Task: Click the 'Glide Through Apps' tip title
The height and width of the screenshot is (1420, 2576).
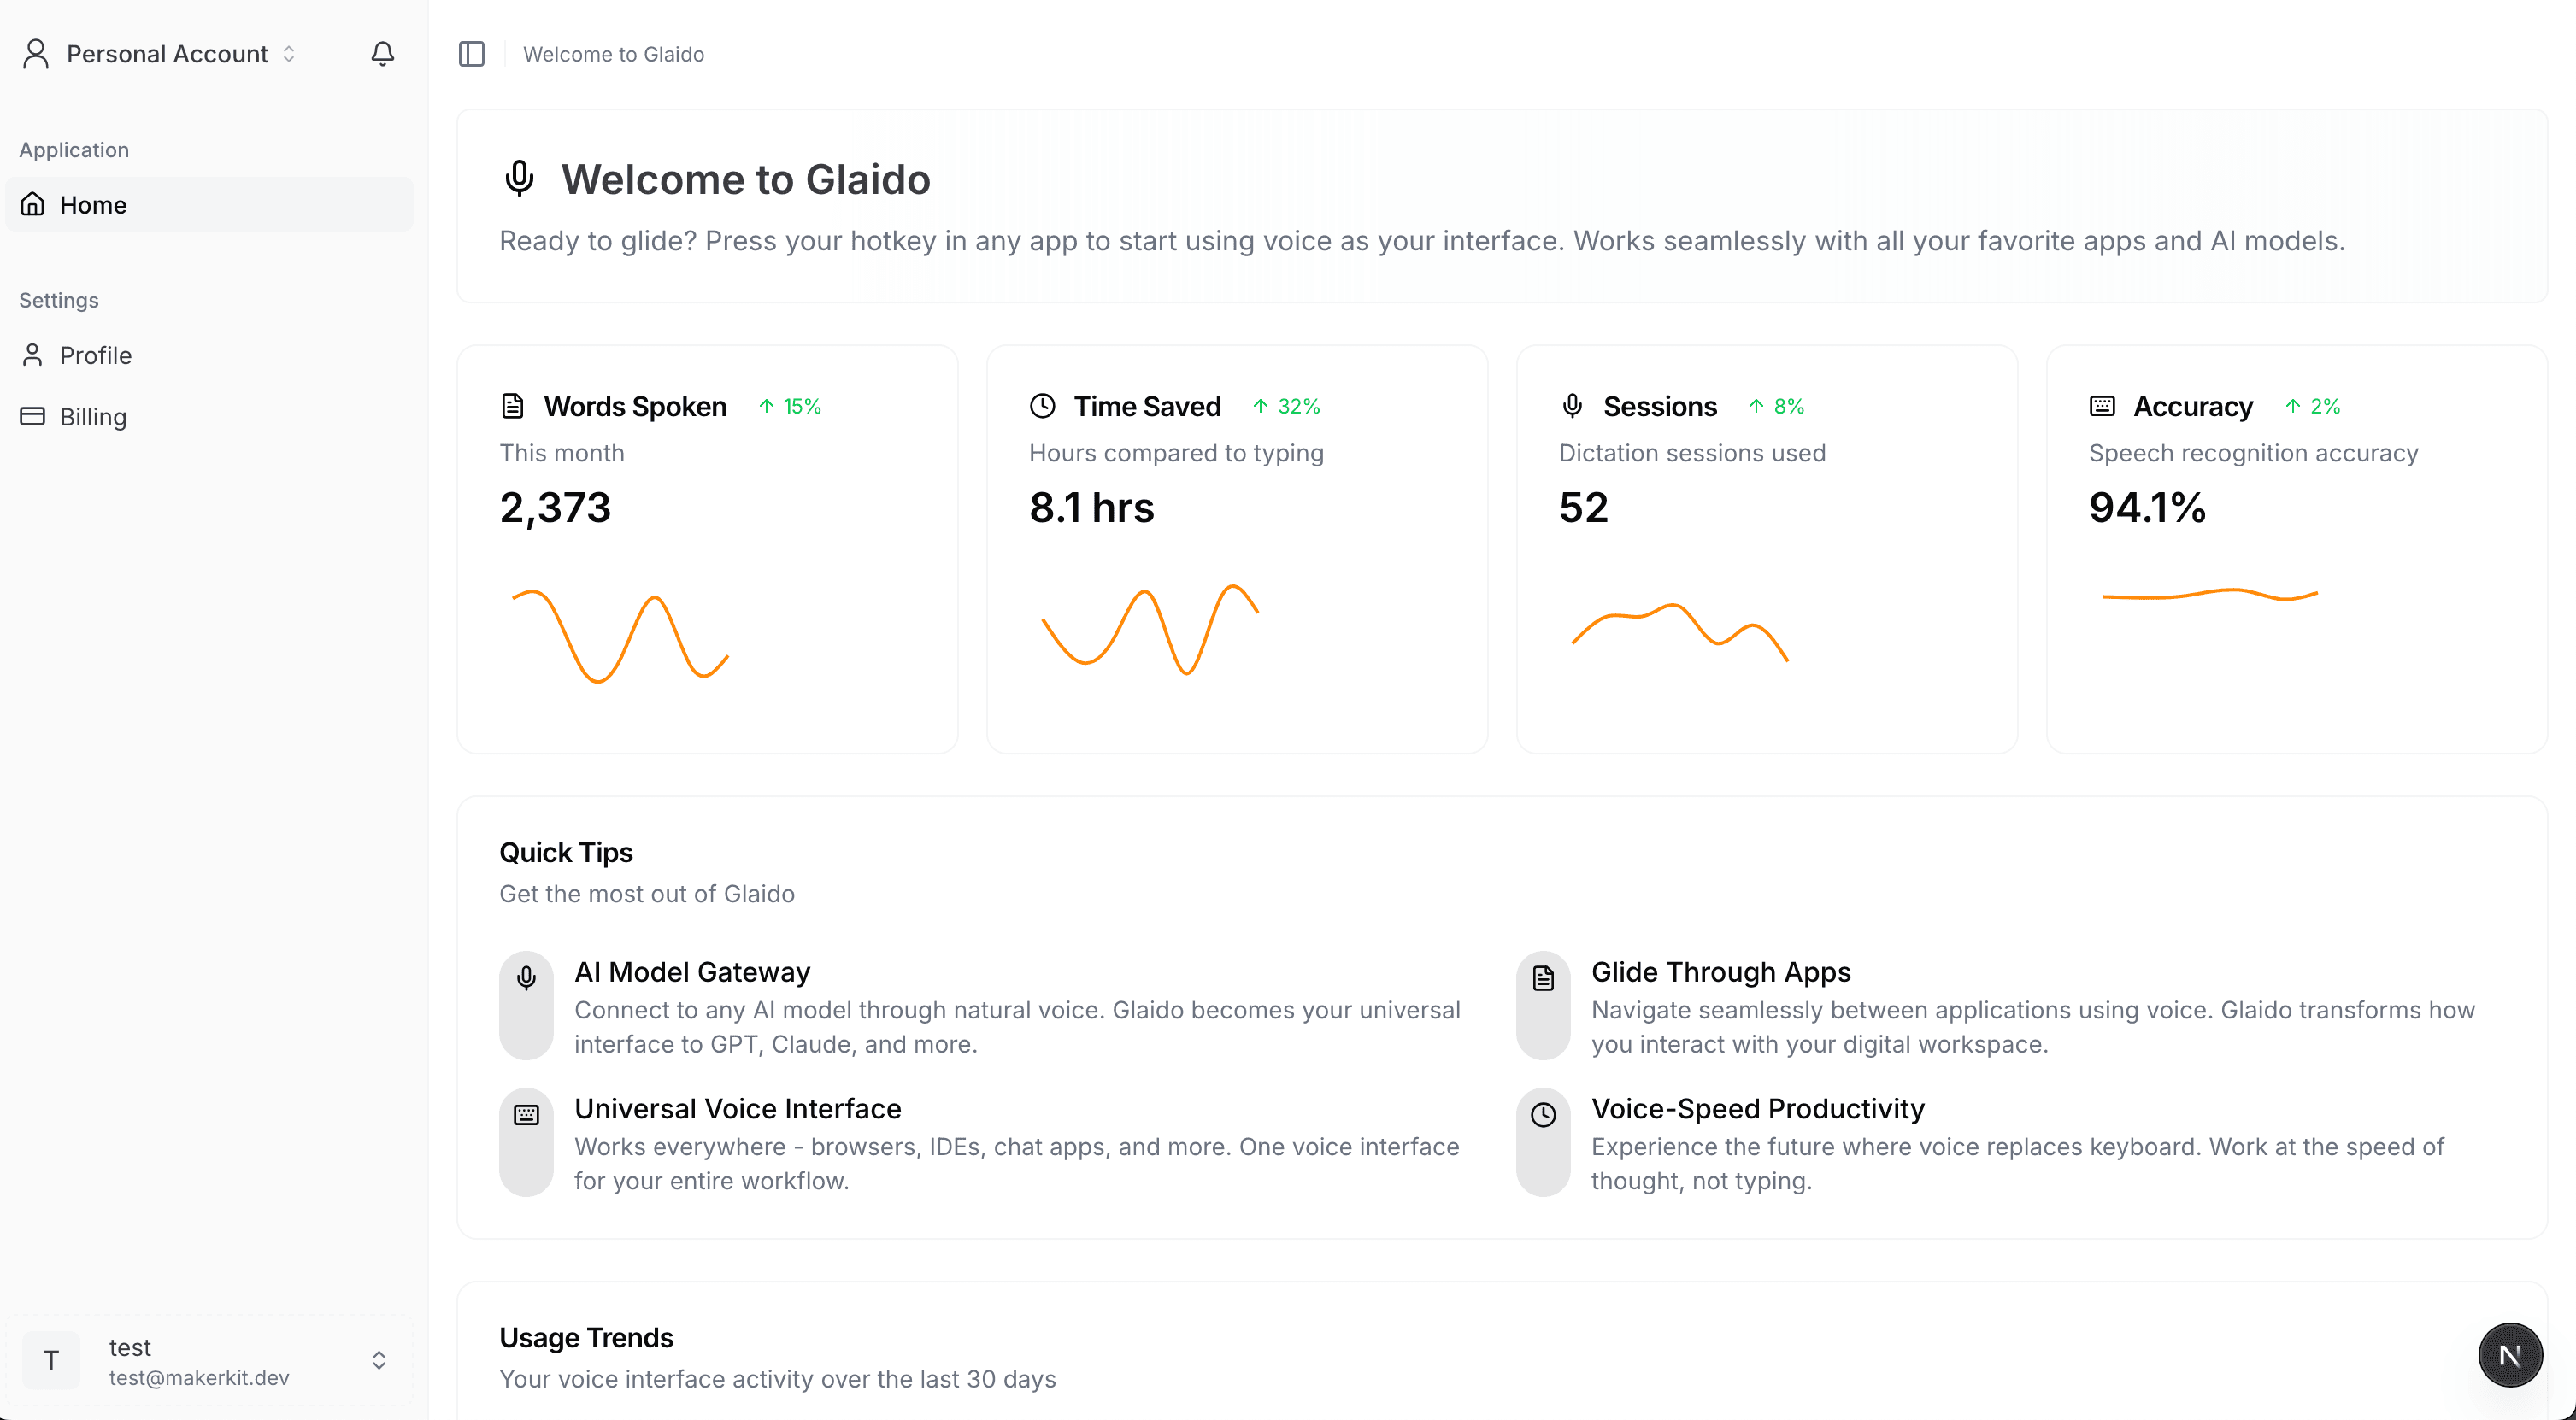Action: 1721,972
